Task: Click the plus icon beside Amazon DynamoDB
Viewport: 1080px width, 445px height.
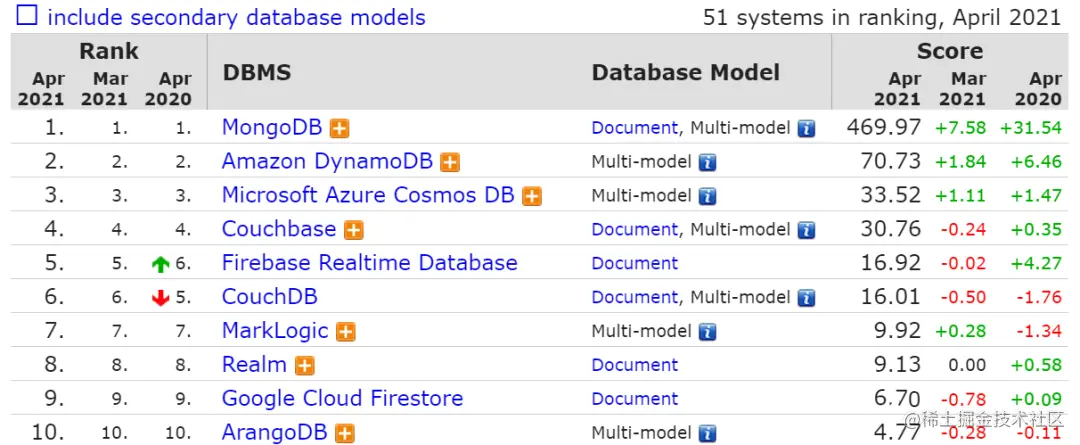Action: (450, 163)
